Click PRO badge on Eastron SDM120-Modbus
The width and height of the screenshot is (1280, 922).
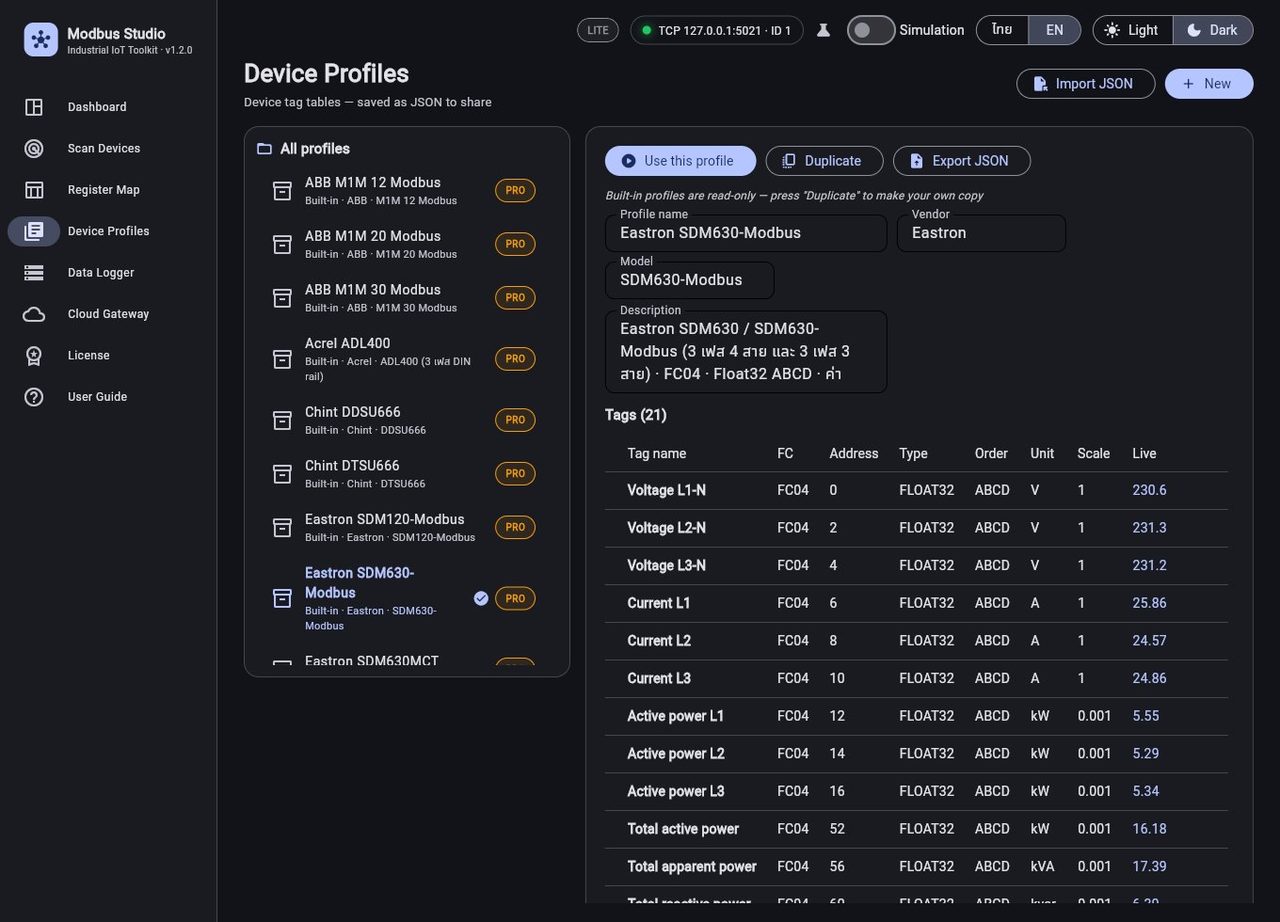[x=515, y=527]
